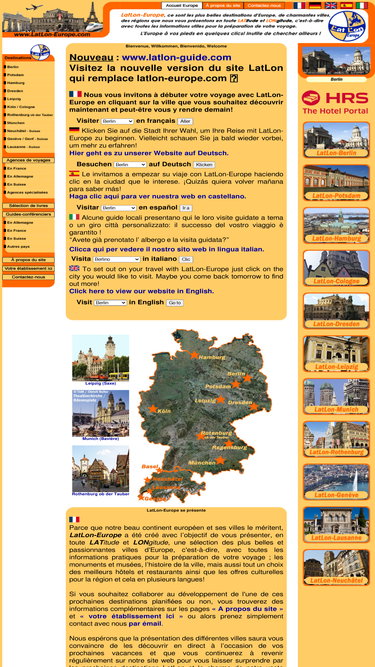This screenshot has height=667, width=375.
Task: Select the UK flag in header
Action: pyautogui.click(x=331, y=5)
